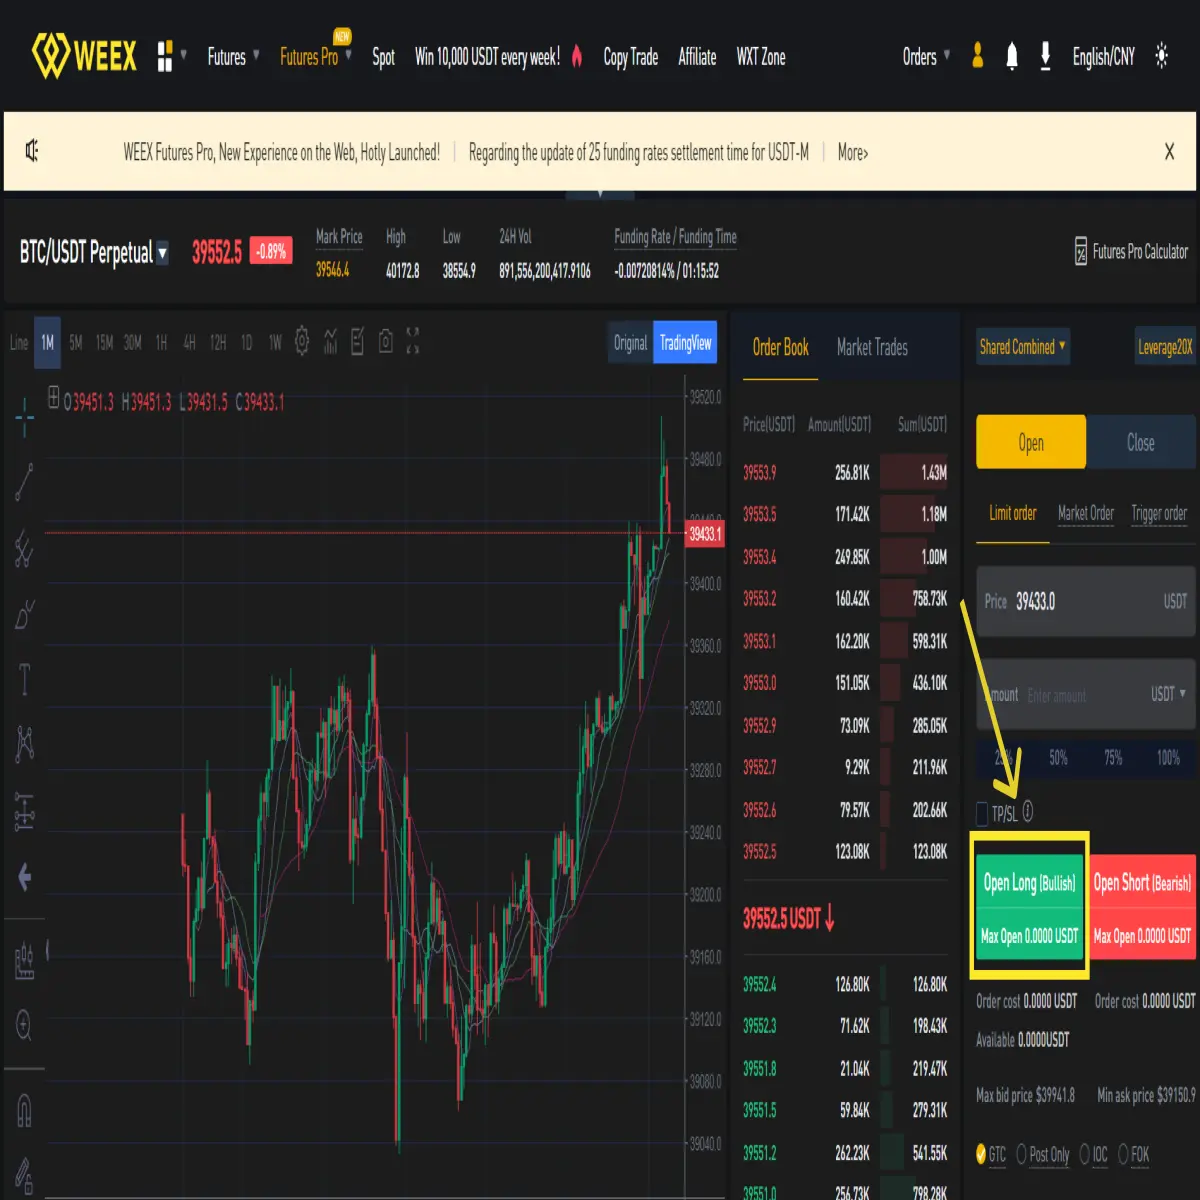Click the More announcements link

tap(853, 152)
